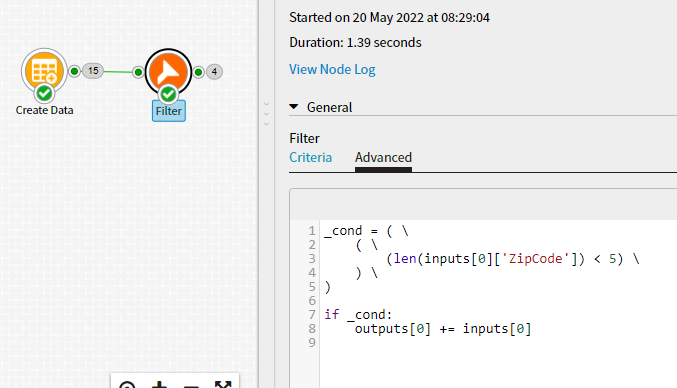
Task: Select the orange Filter node icon
Action: 168,72
